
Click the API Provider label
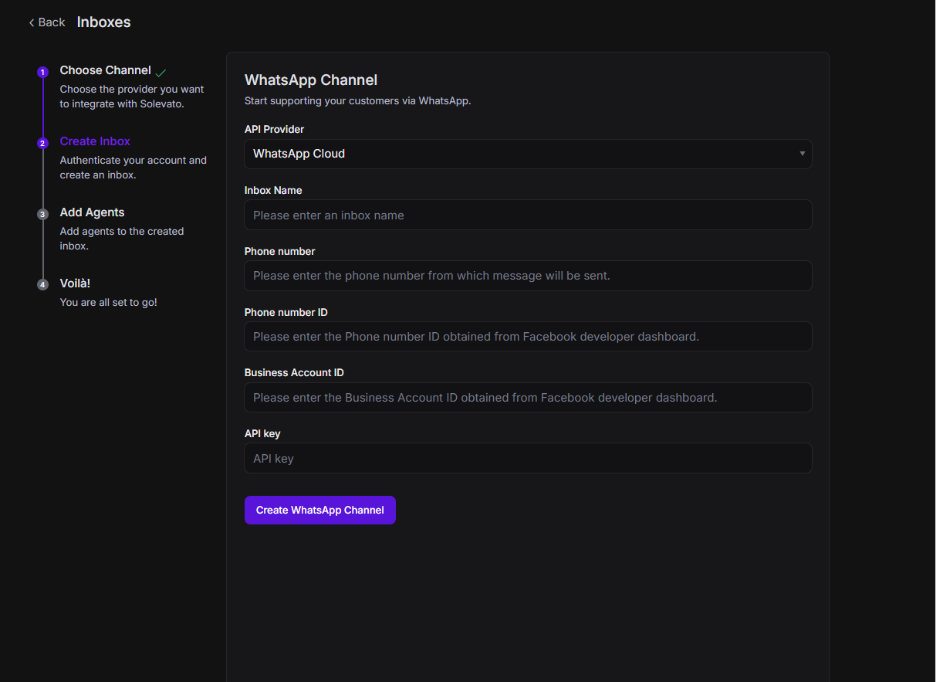click(274, 130)
